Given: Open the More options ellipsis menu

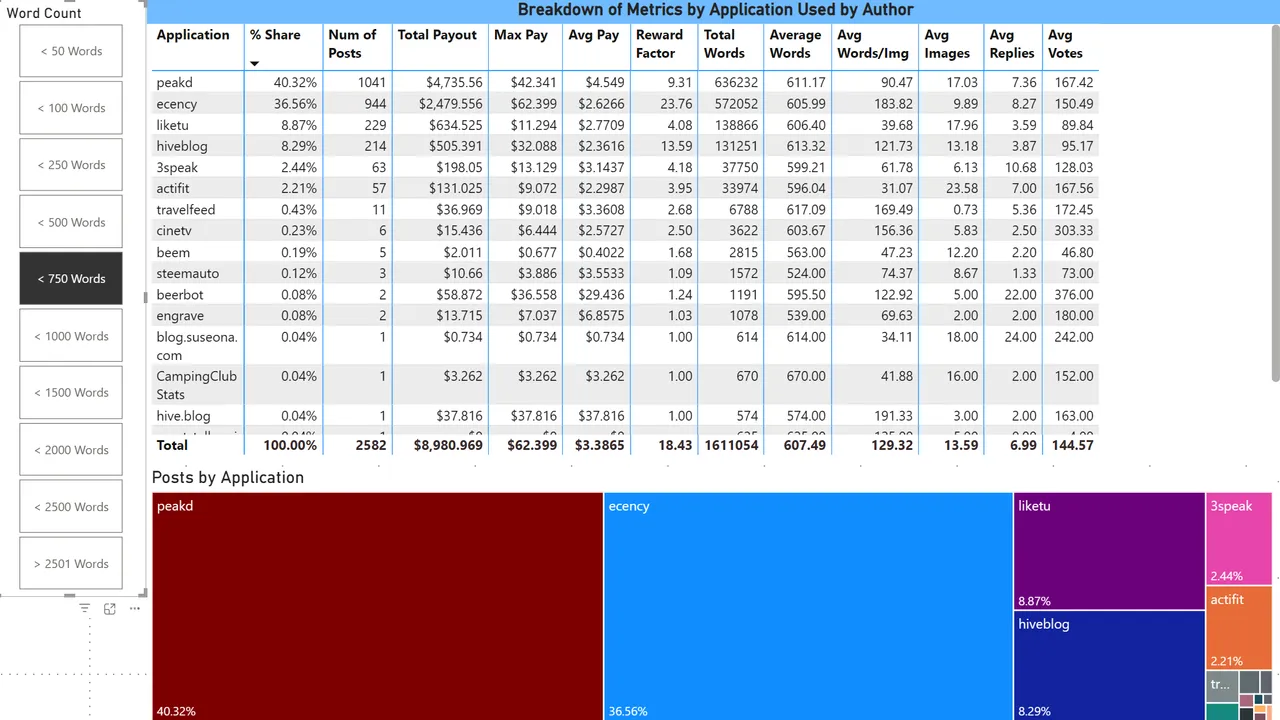Looking at the screenshot, I should [135, 608].
